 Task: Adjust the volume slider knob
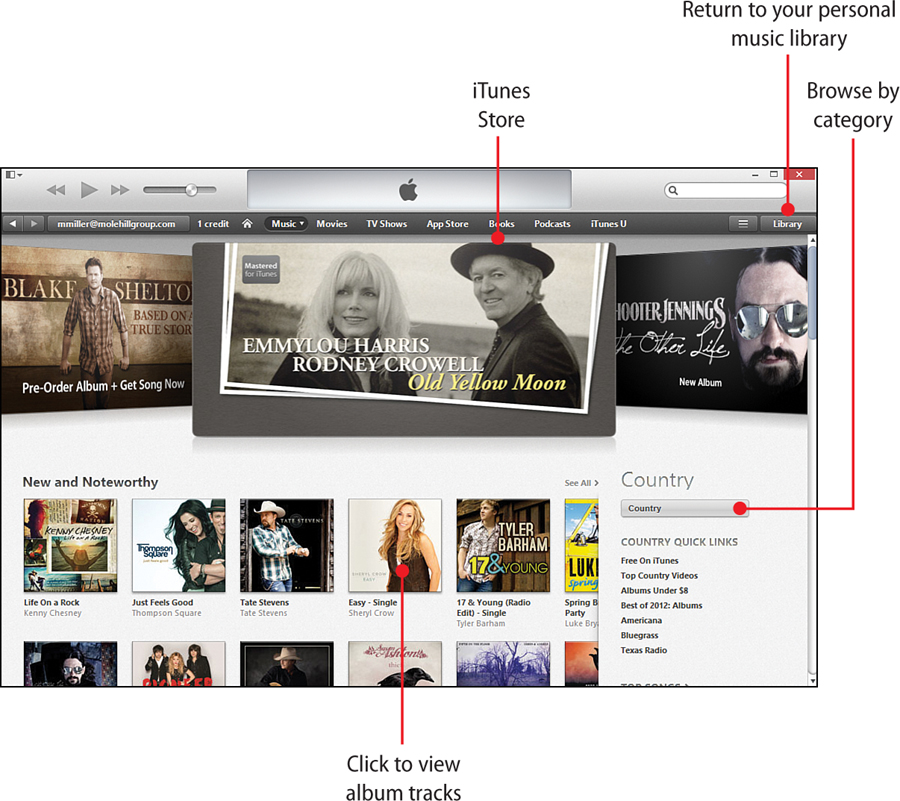(191, 190)
